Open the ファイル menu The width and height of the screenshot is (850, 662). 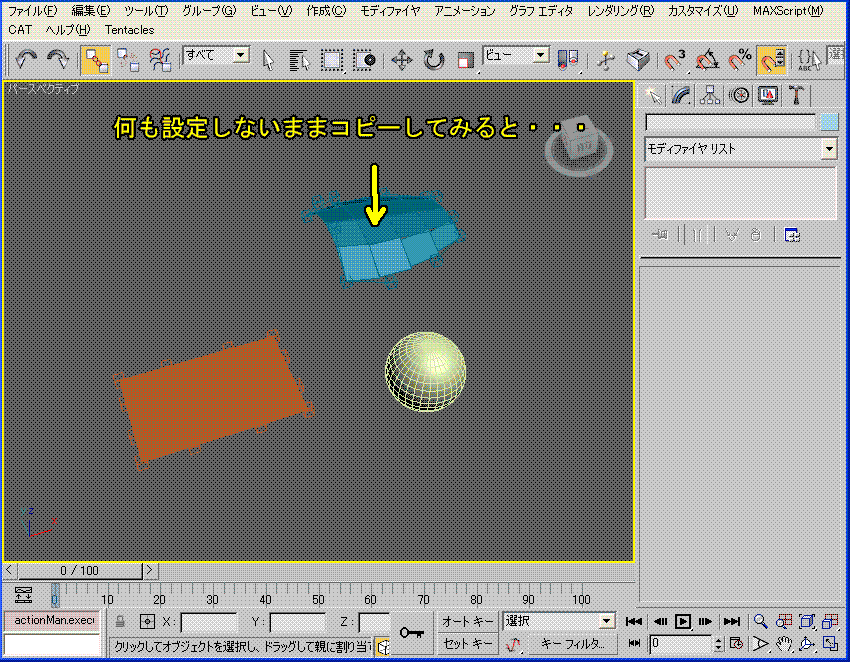(33, 11)
